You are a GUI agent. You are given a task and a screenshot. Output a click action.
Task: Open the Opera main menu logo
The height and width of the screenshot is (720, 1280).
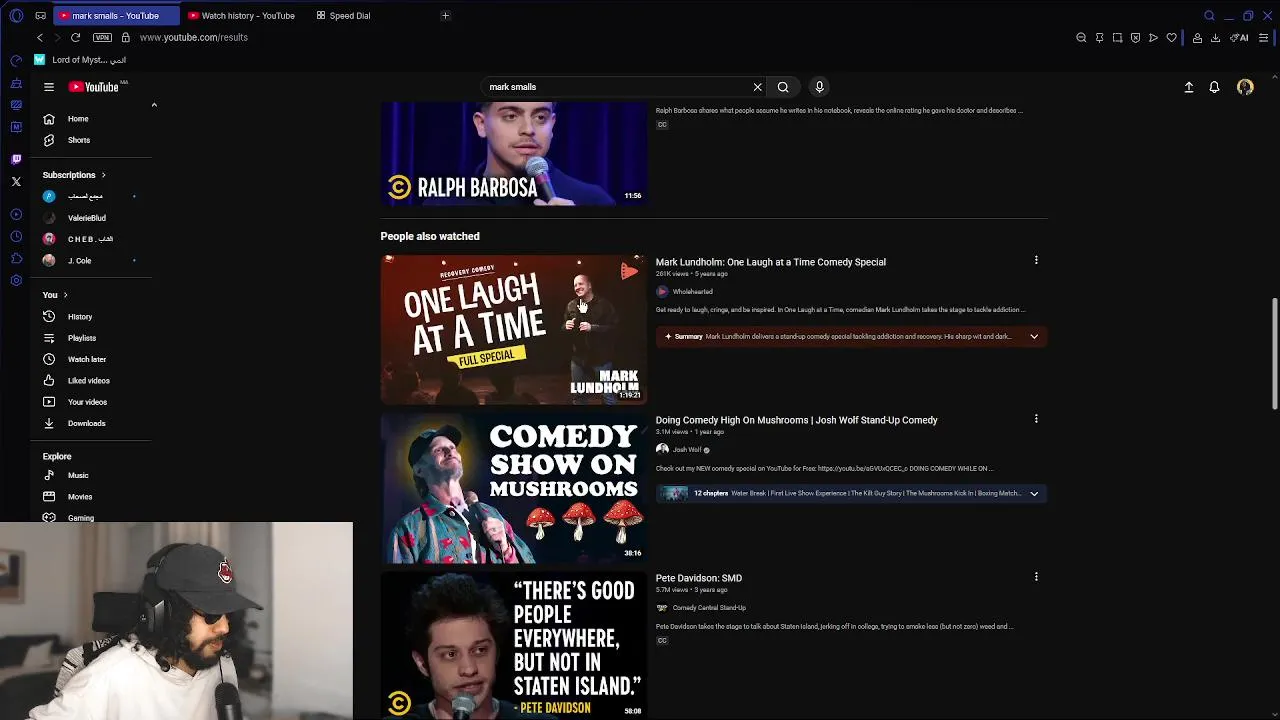point(16,16)
